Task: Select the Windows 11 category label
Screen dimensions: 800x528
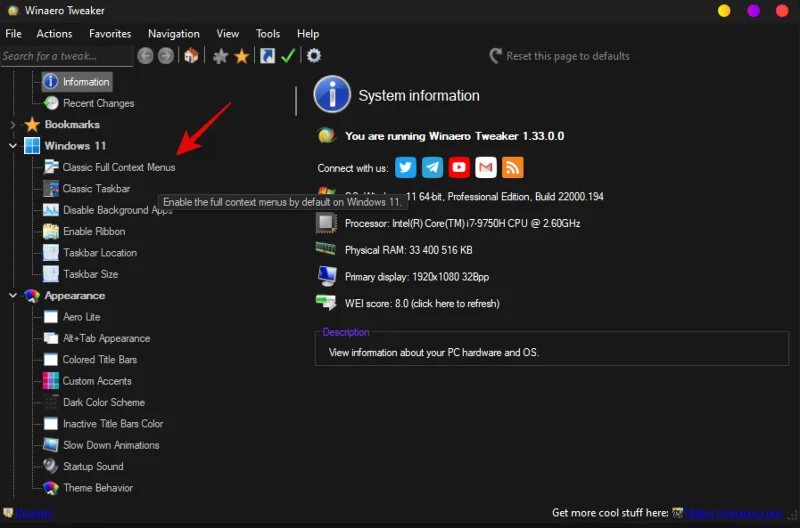Action: (75, 146)
